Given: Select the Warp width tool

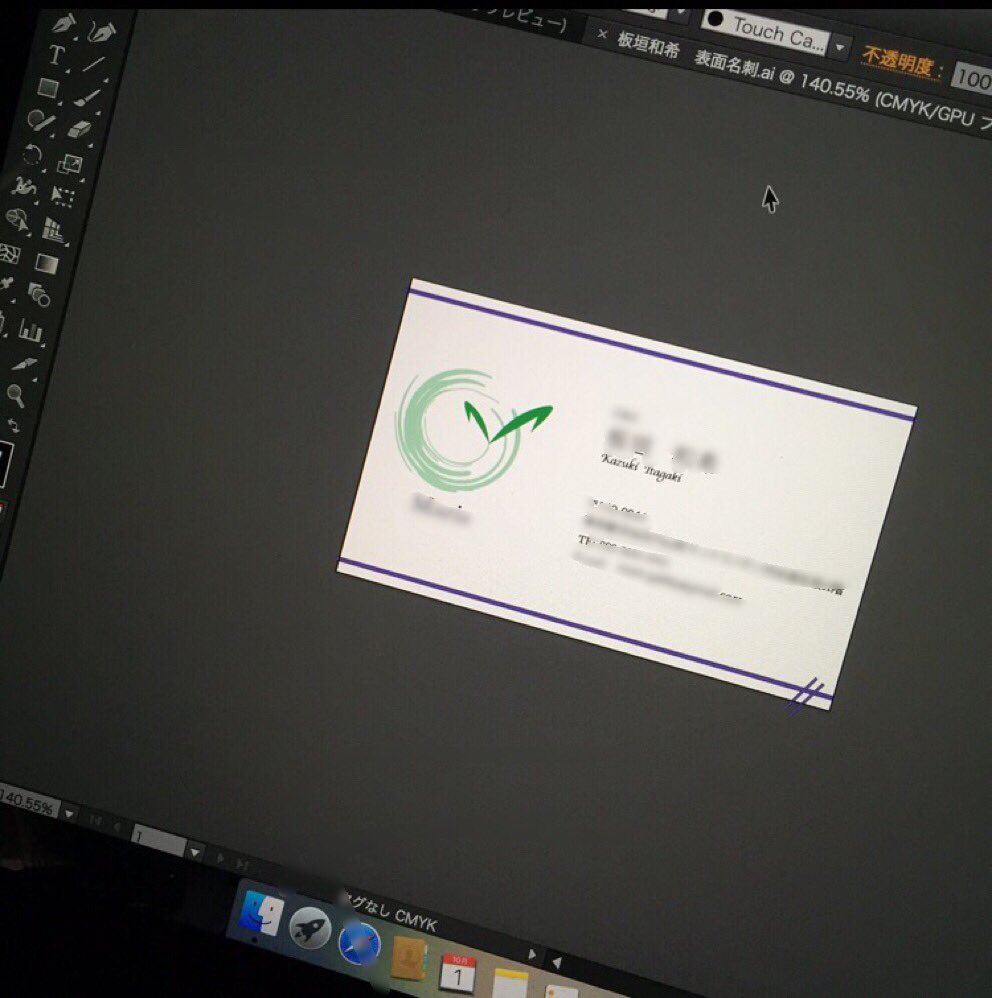Looking at the screenshot, I should 24,187.
